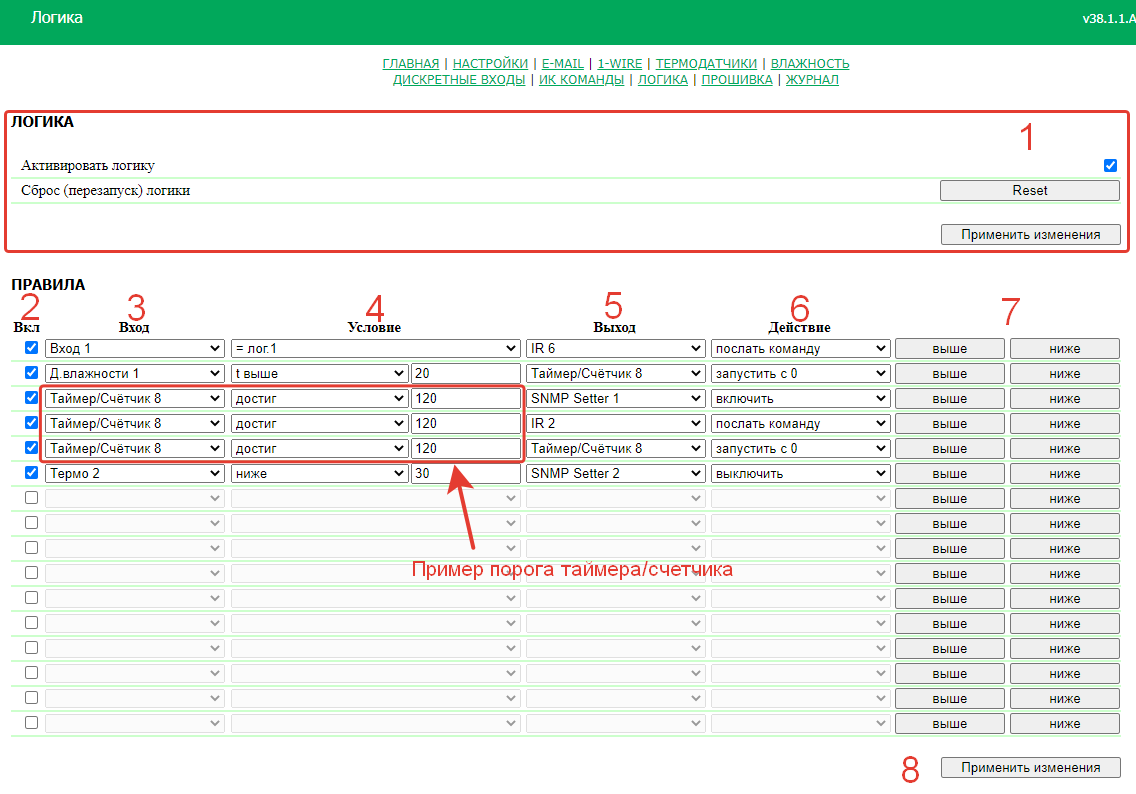Open the 'НАСТРОЙКИ' navigation link
This screenshot has width=1136, height=794.
click(490, 64)
